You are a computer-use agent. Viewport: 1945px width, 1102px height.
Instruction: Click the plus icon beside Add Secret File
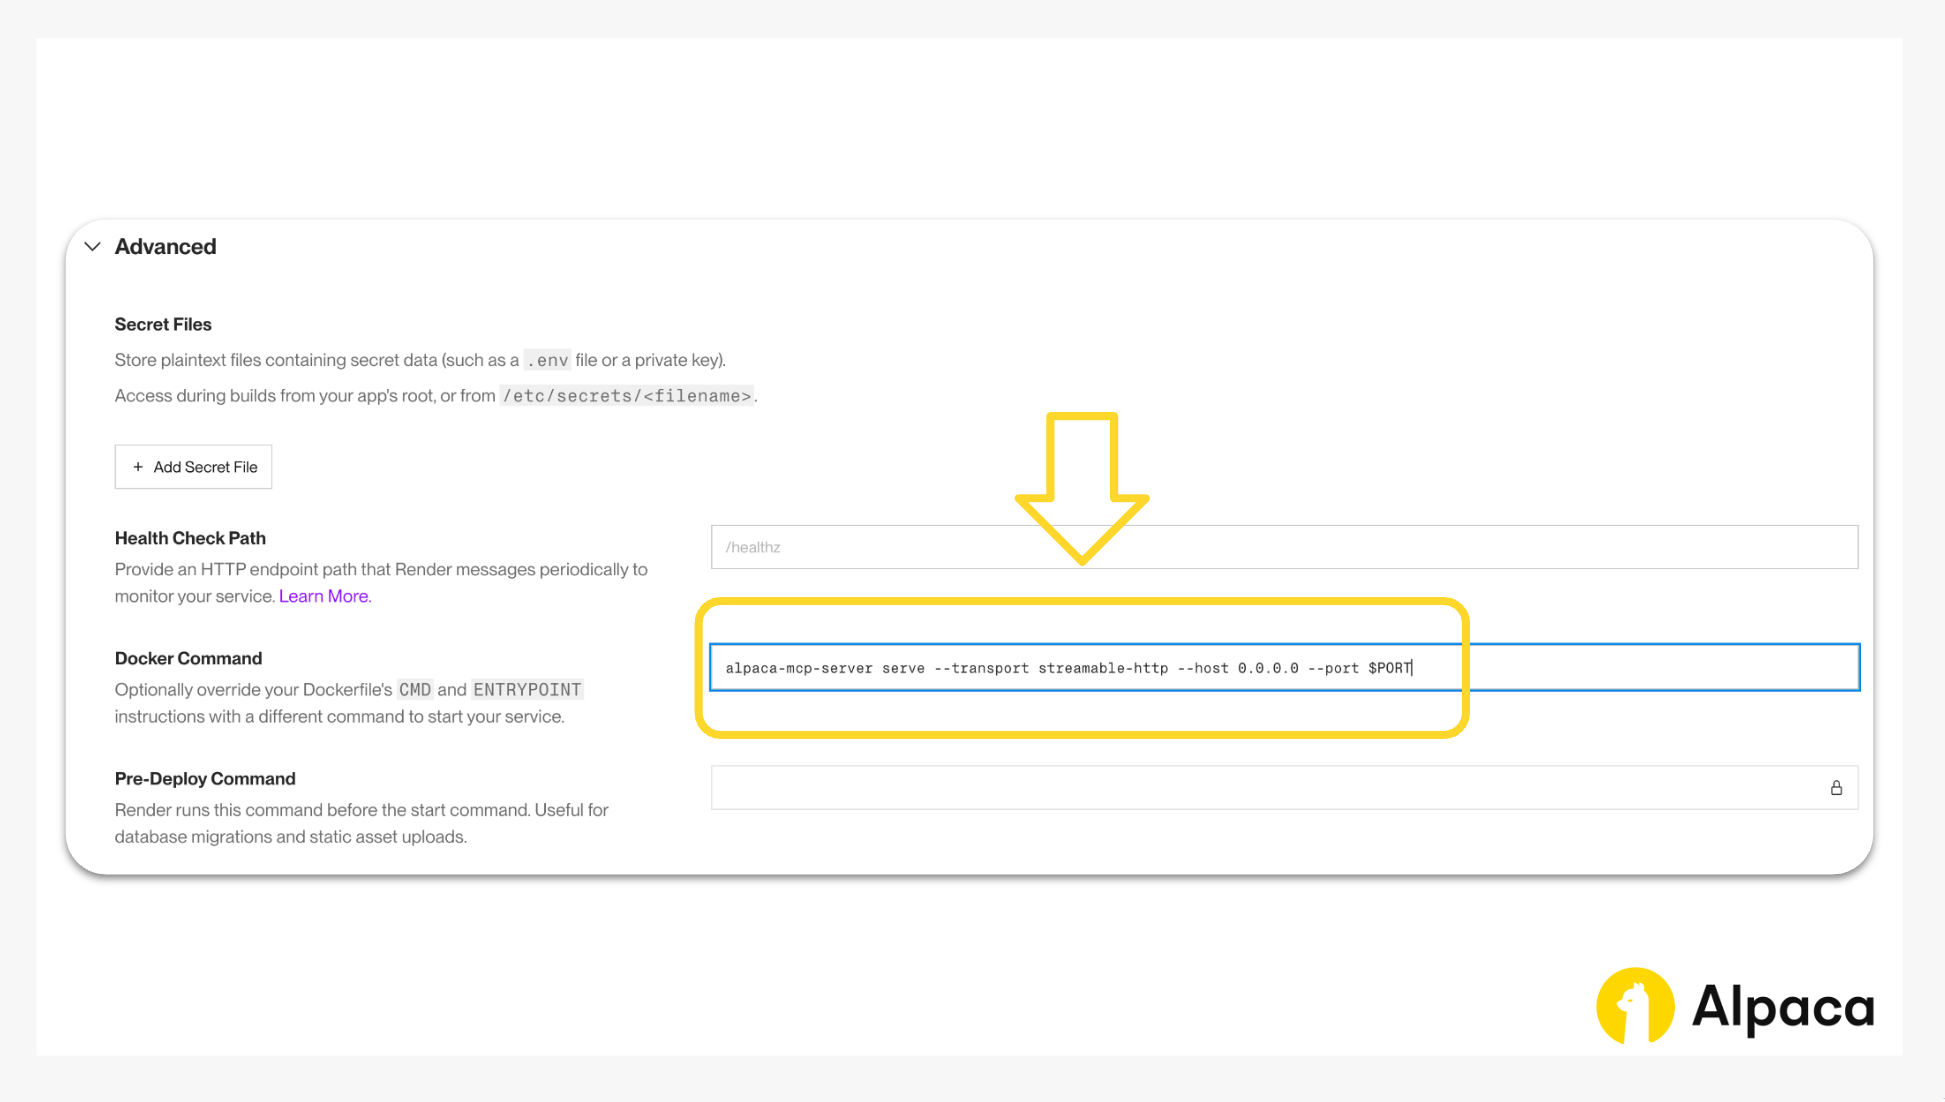pos(138,467)
